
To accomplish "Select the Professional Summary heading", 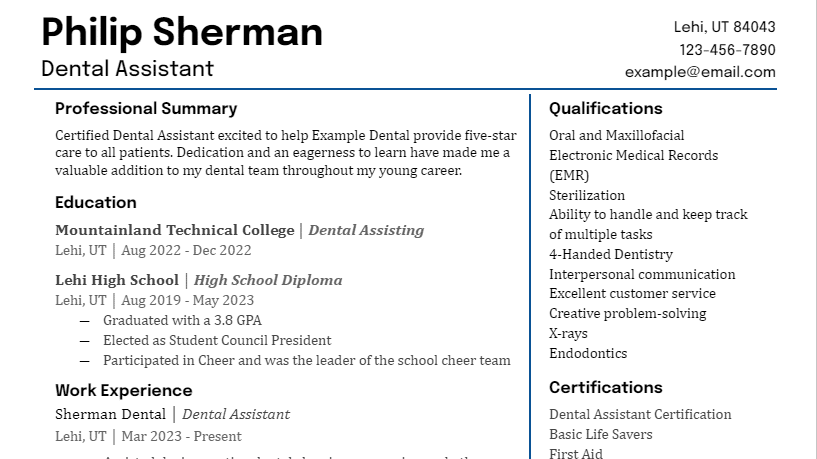I will pos(146,108).
